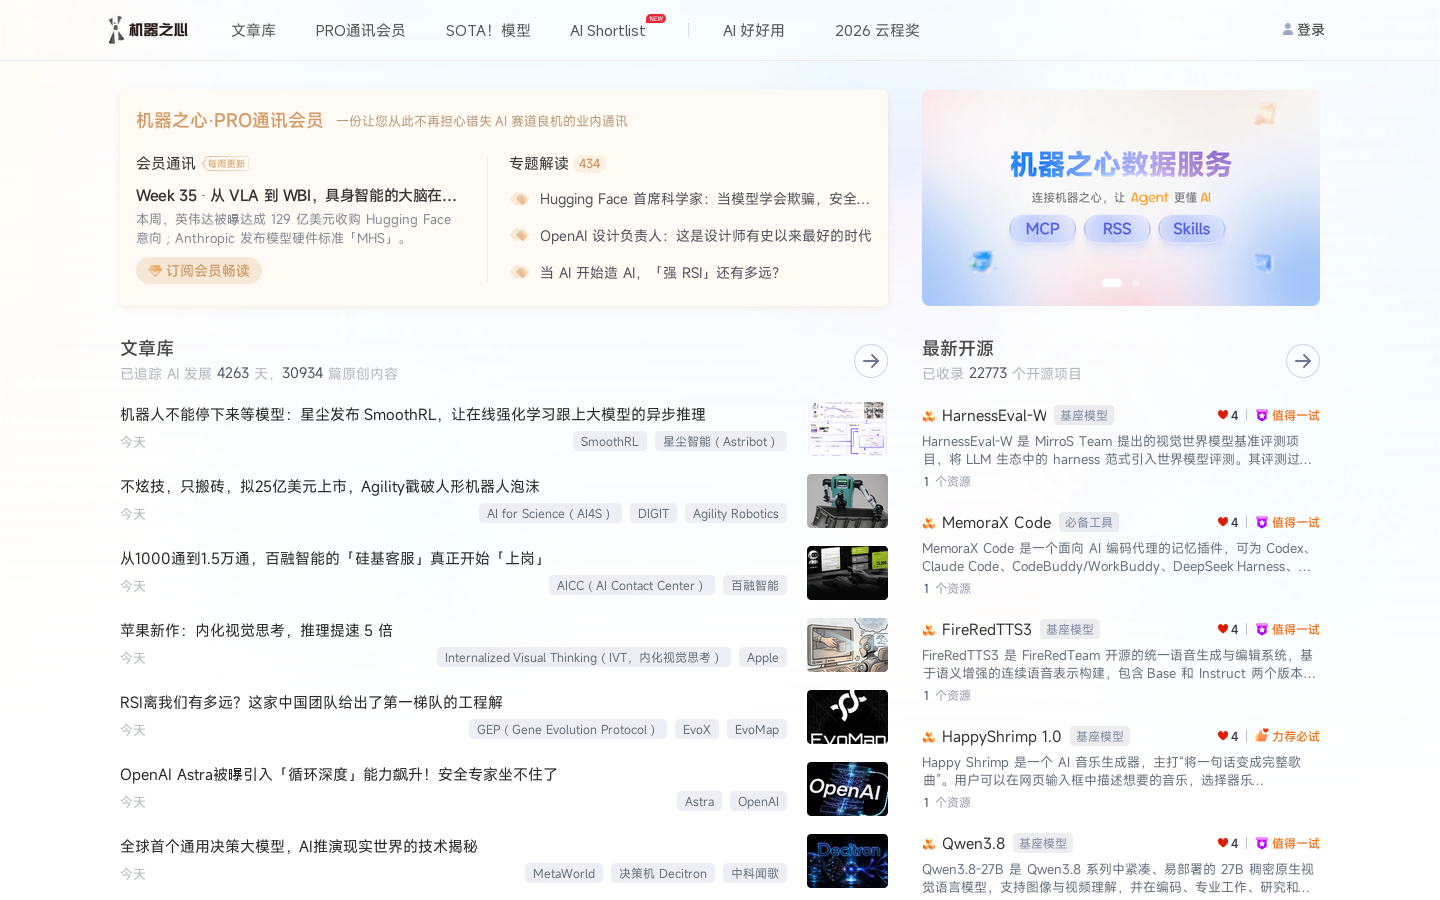Click GEP ( Gene Evolution Protocol ) tag

click(568, 730)
